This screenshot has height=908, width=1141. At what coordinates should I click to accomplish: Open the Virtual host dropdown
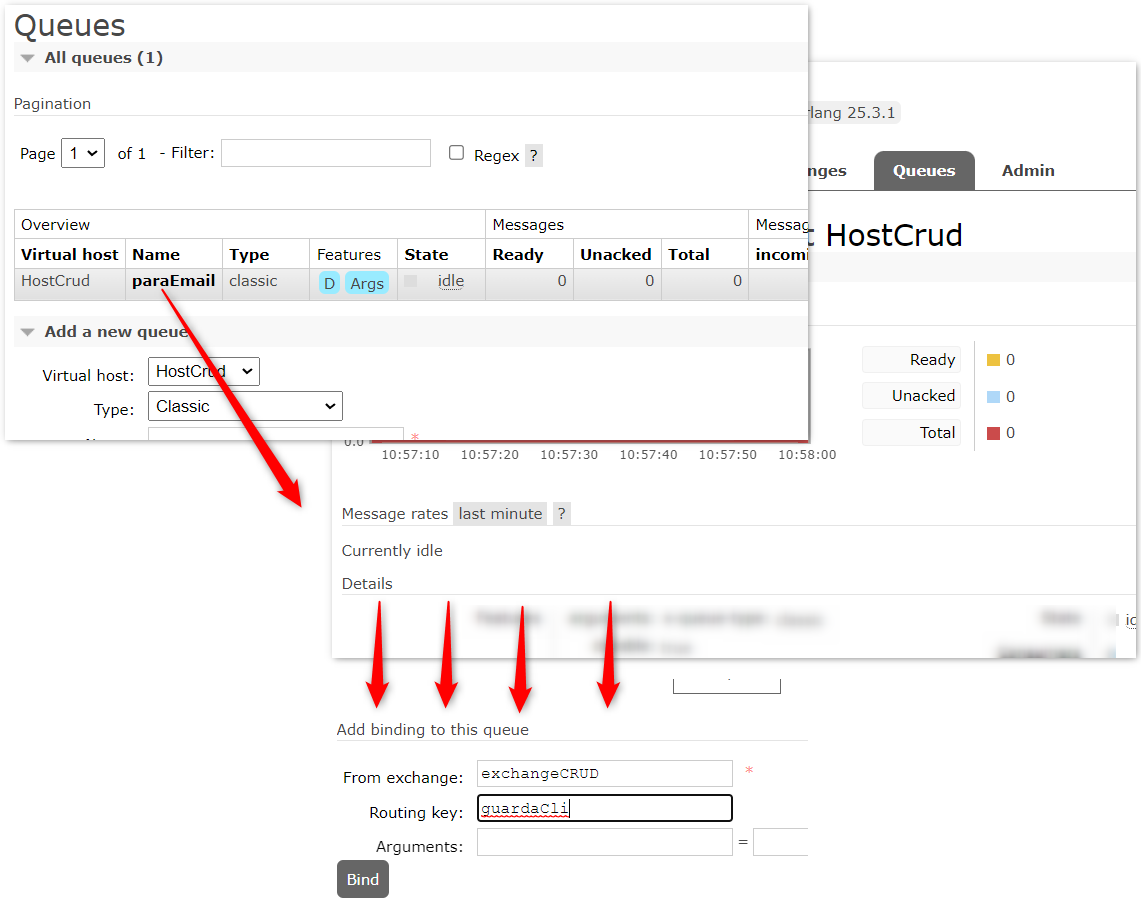203,372
